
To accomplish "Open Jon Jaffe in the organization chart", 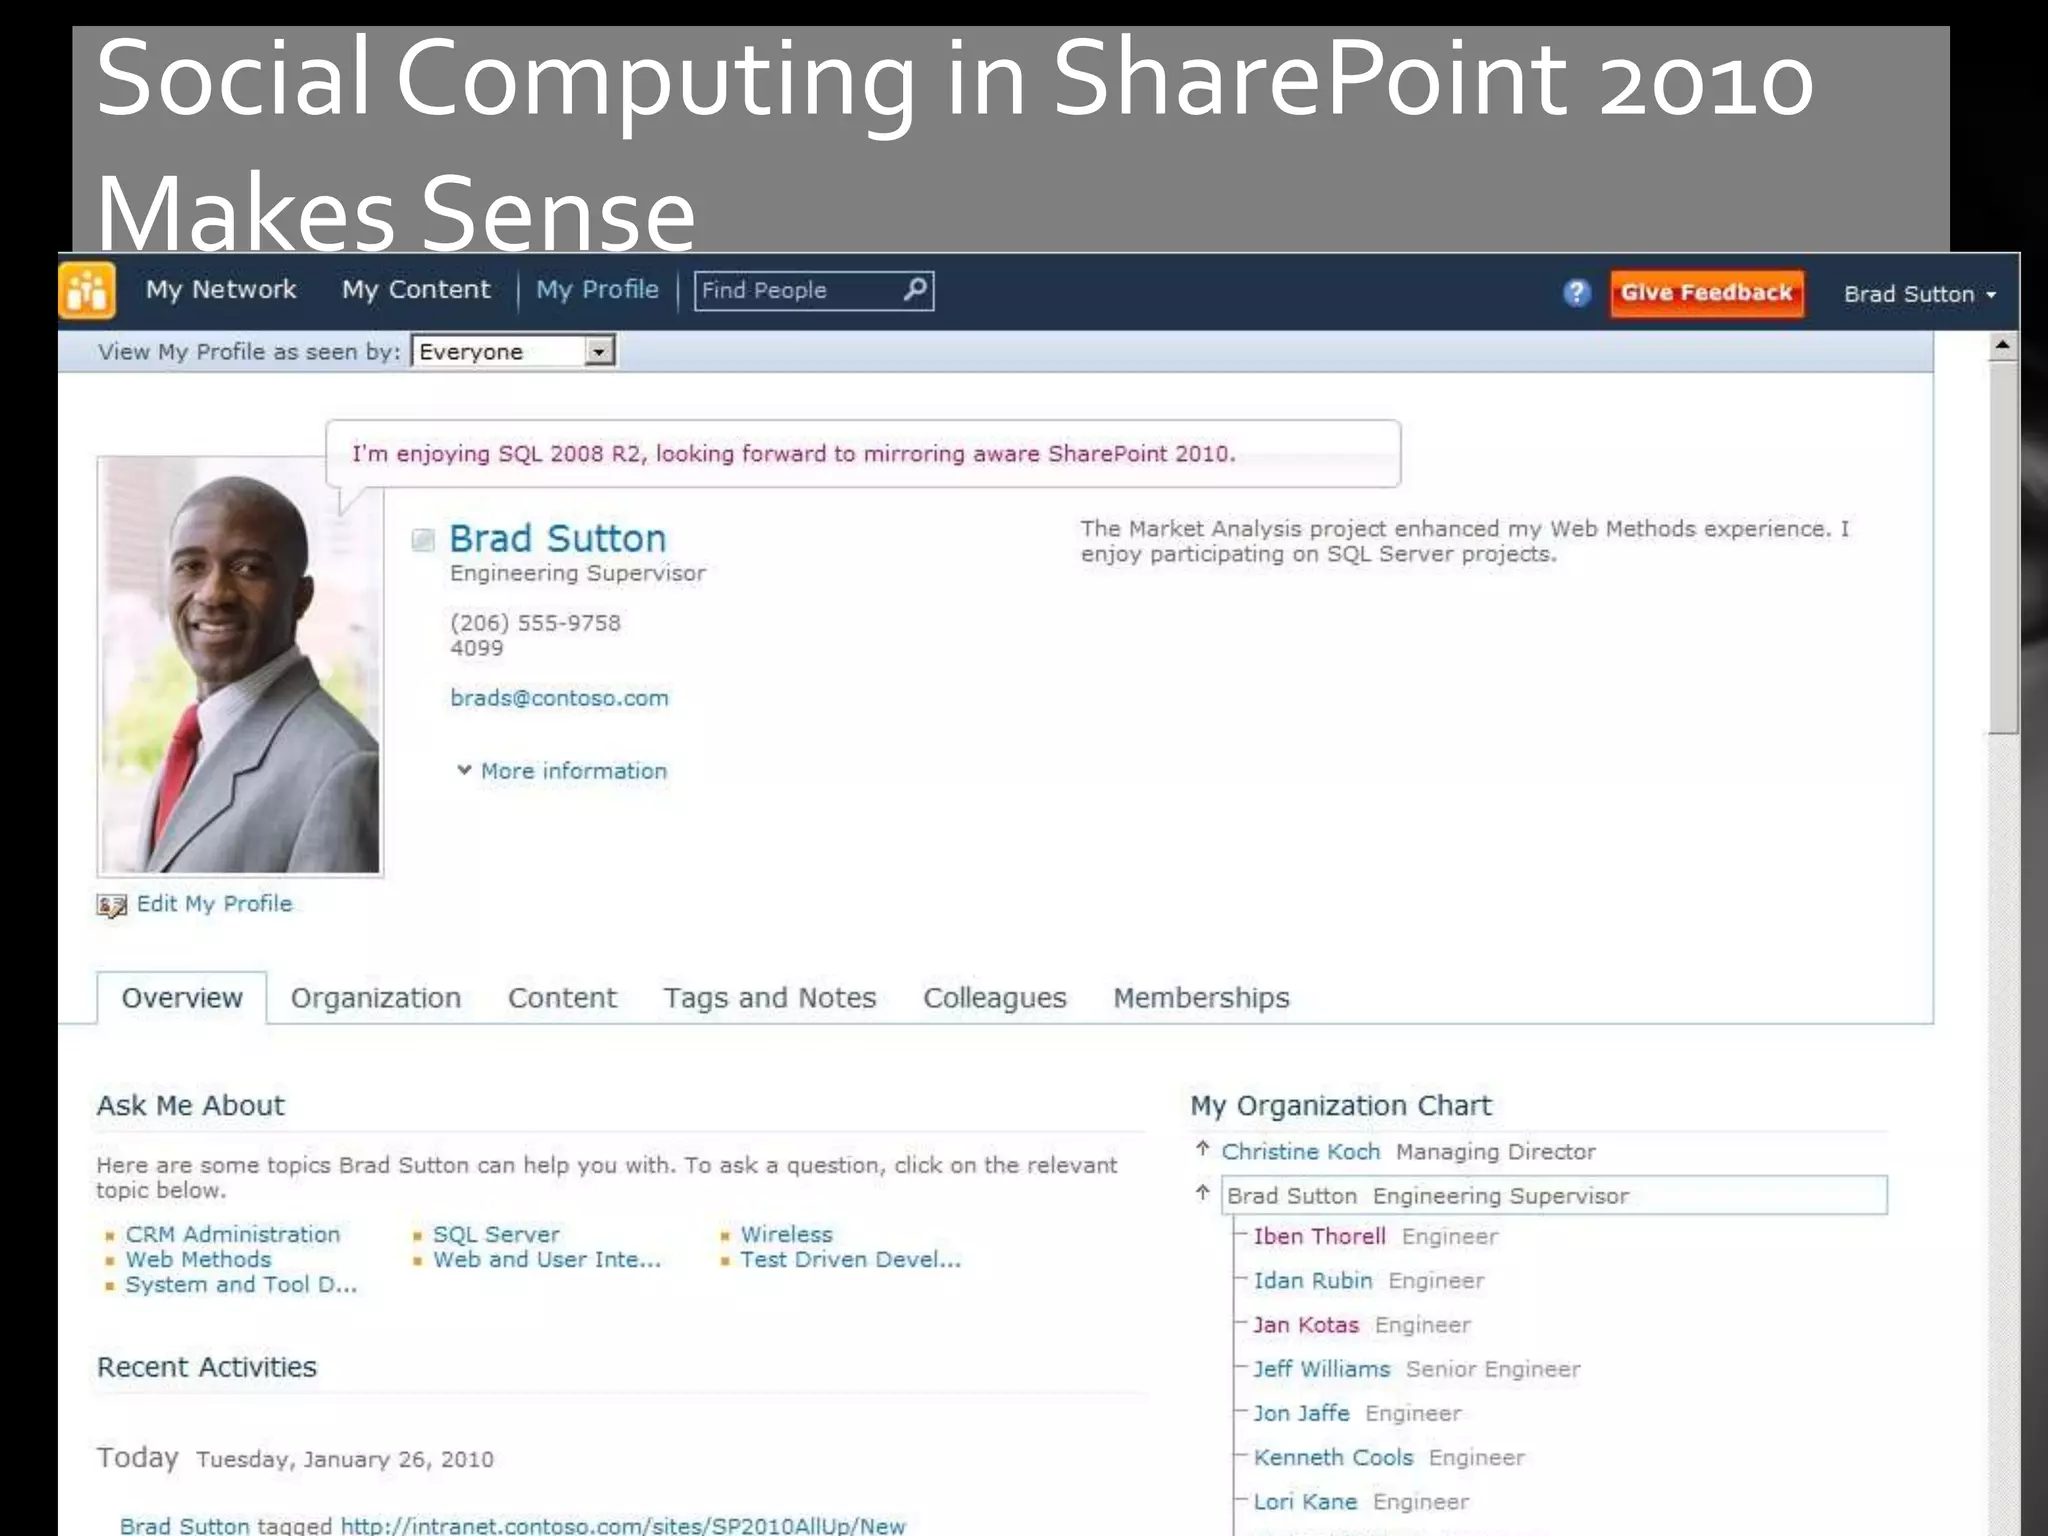I will [1301, 1413].
